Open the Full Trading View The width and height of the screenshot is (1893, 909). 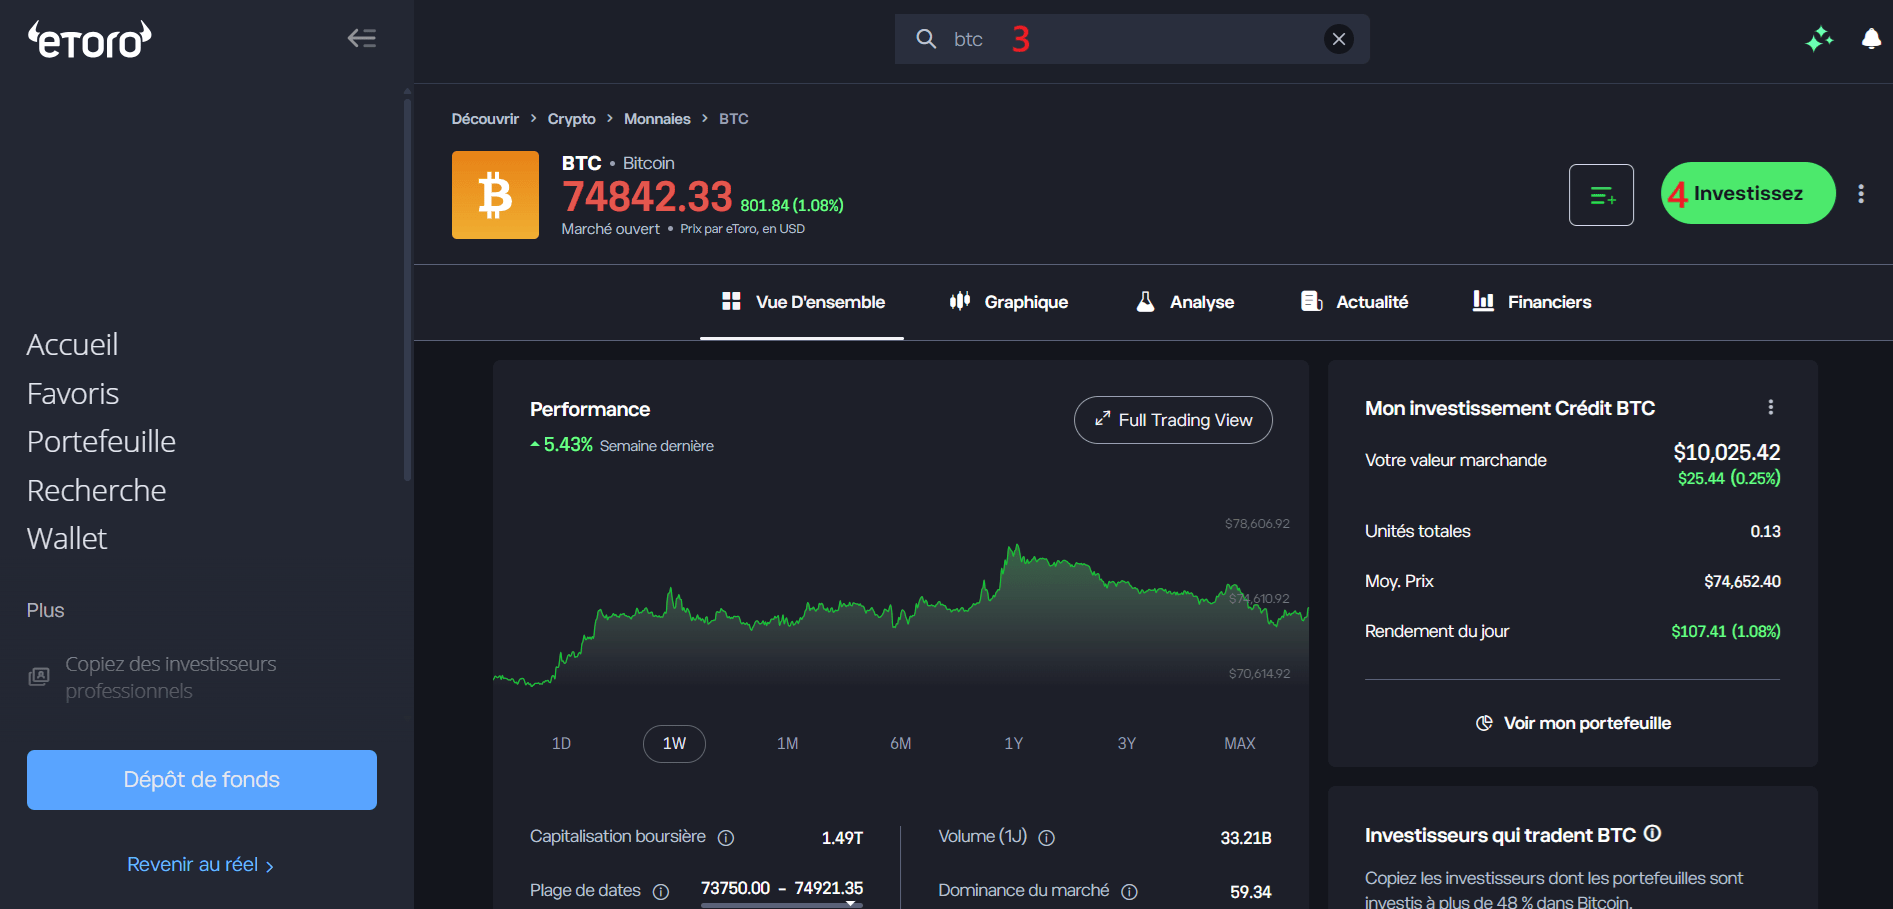coord(1173,420)
